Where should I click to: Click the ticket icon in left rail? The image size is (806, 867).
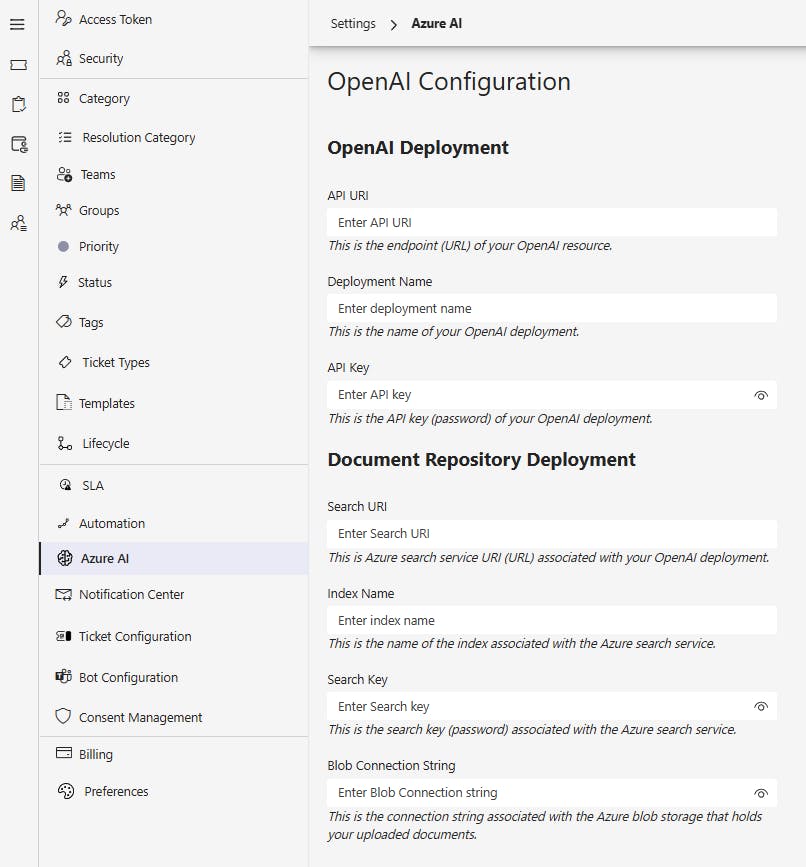coord(18,65)
